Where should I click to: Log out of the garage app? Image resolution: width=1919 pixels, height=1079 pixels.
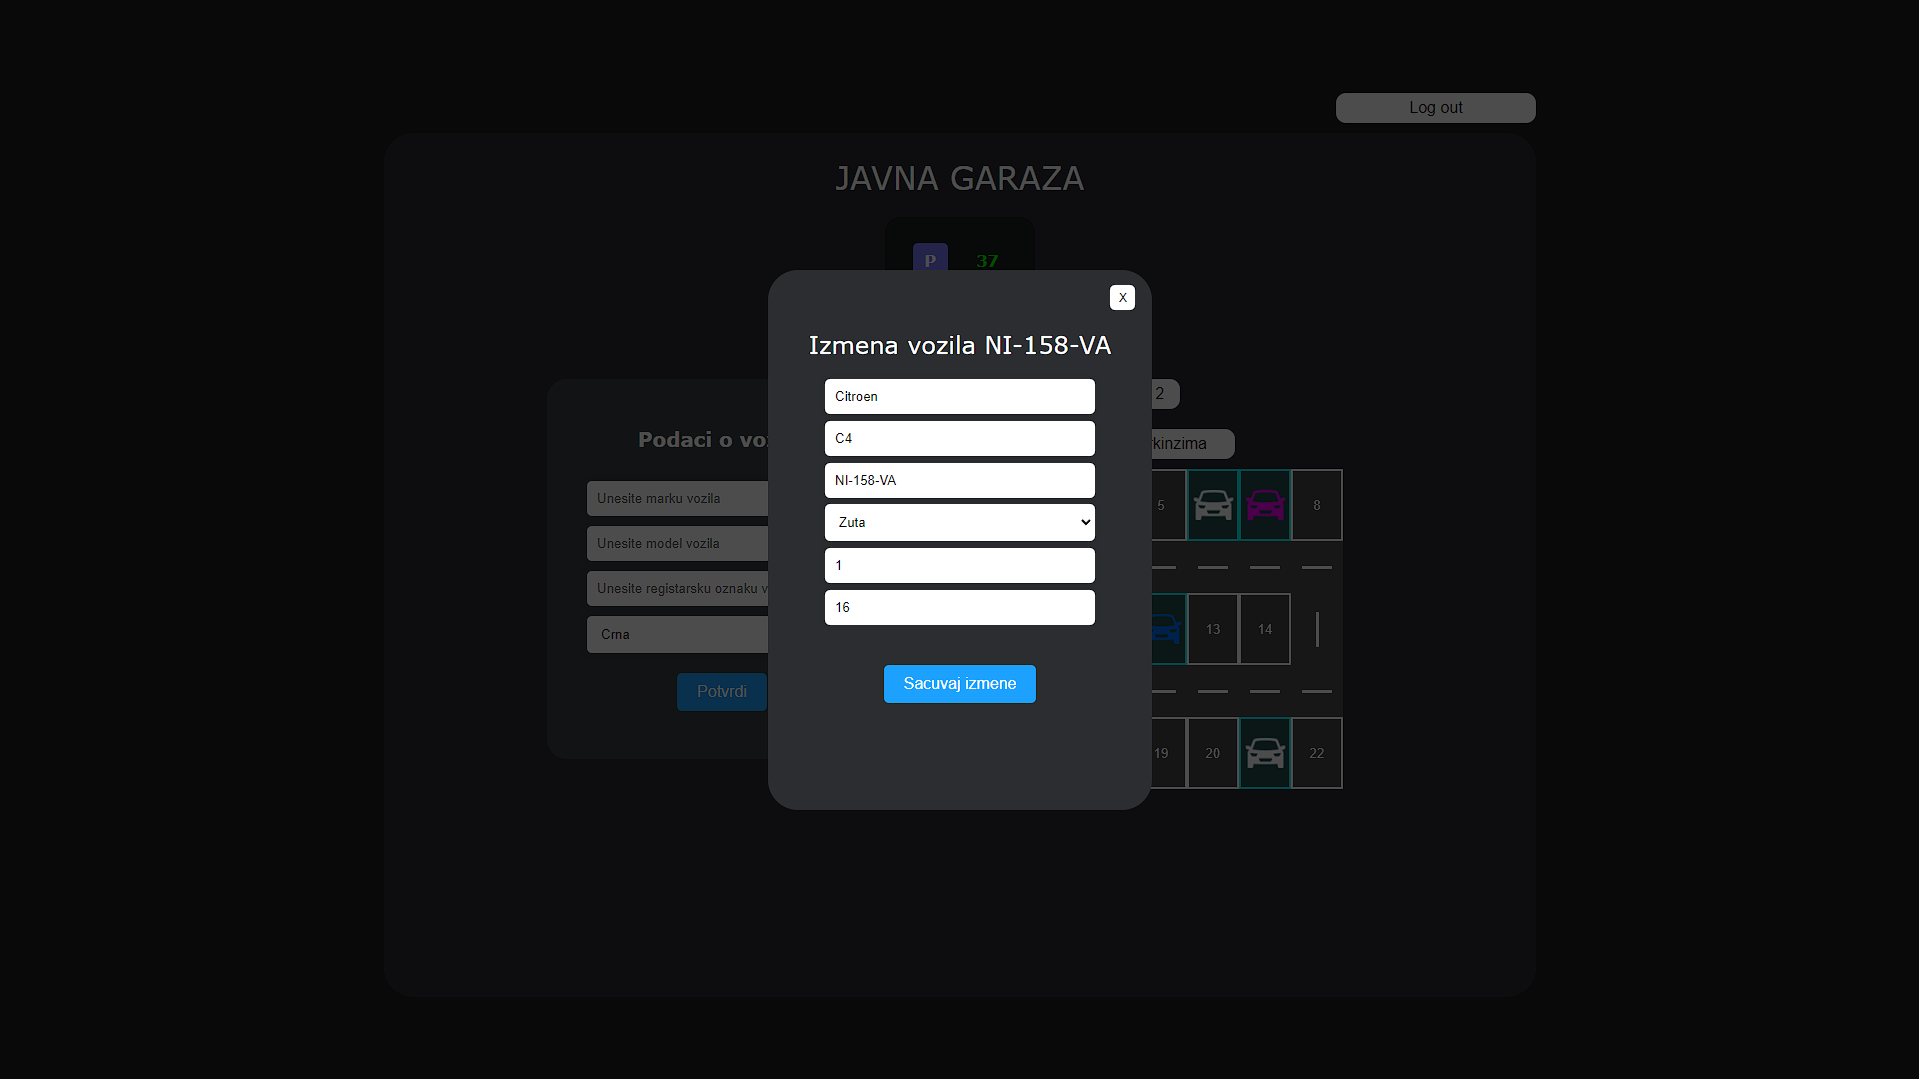click(1435, 108)
